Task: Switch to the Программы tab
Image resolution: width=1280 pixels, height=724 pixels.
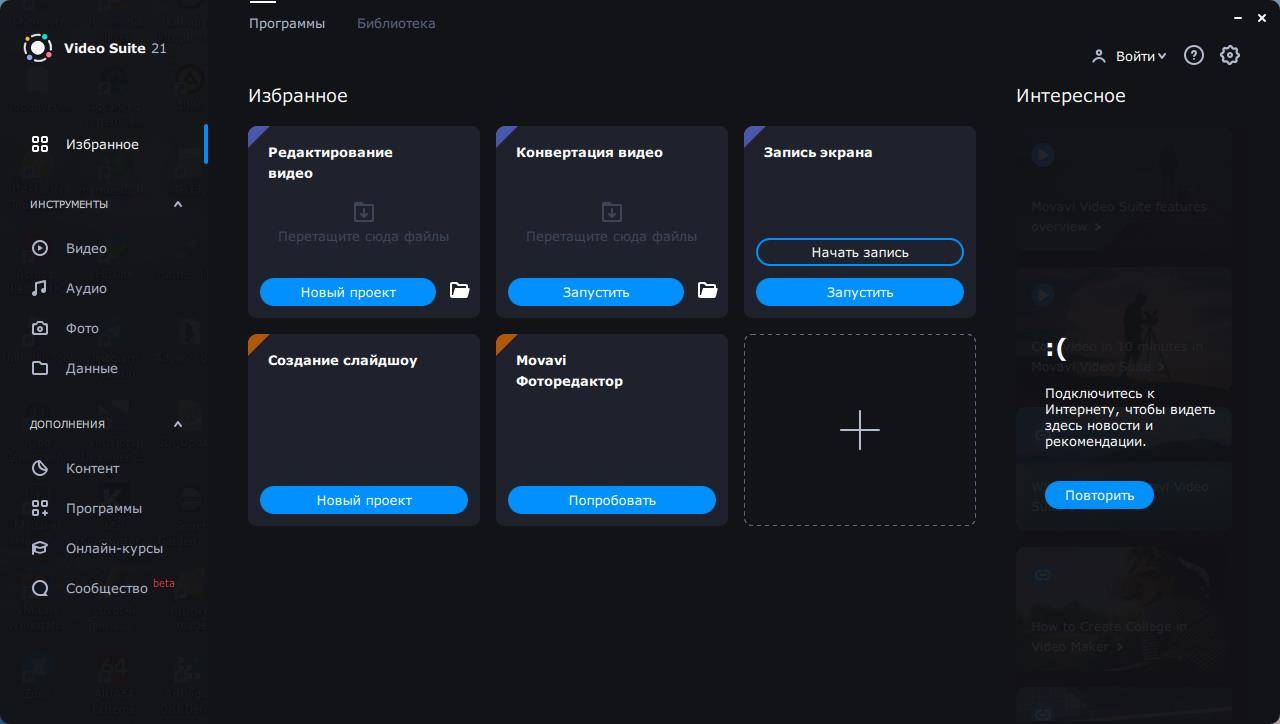Action: tap(287, 23)
